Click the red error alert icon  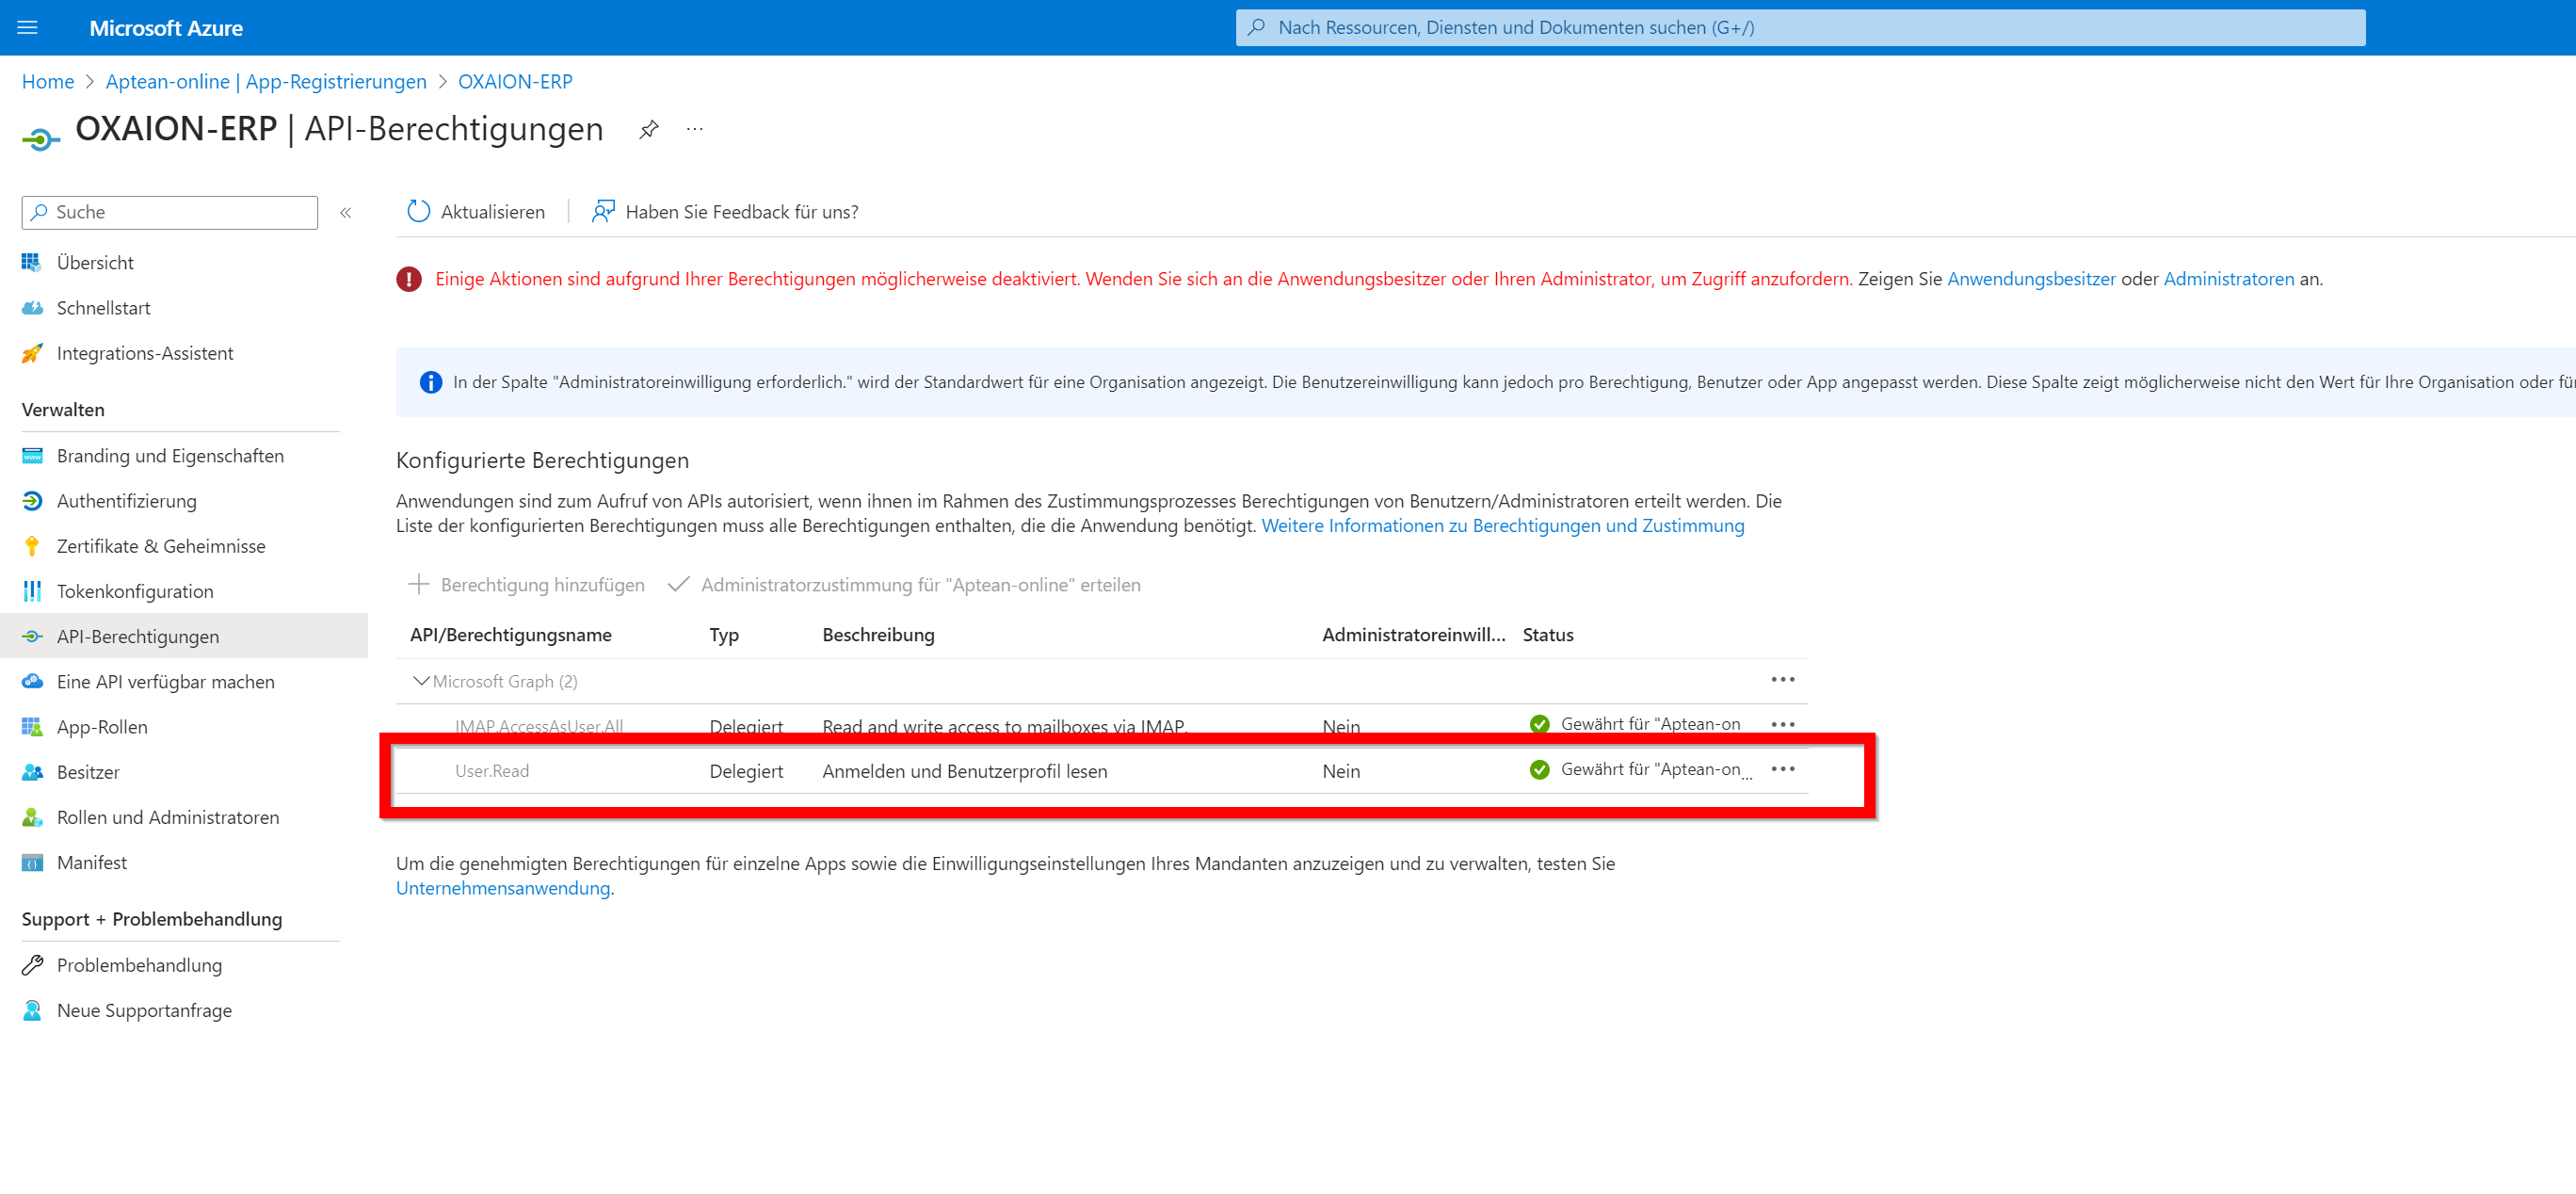click(409, 279)
